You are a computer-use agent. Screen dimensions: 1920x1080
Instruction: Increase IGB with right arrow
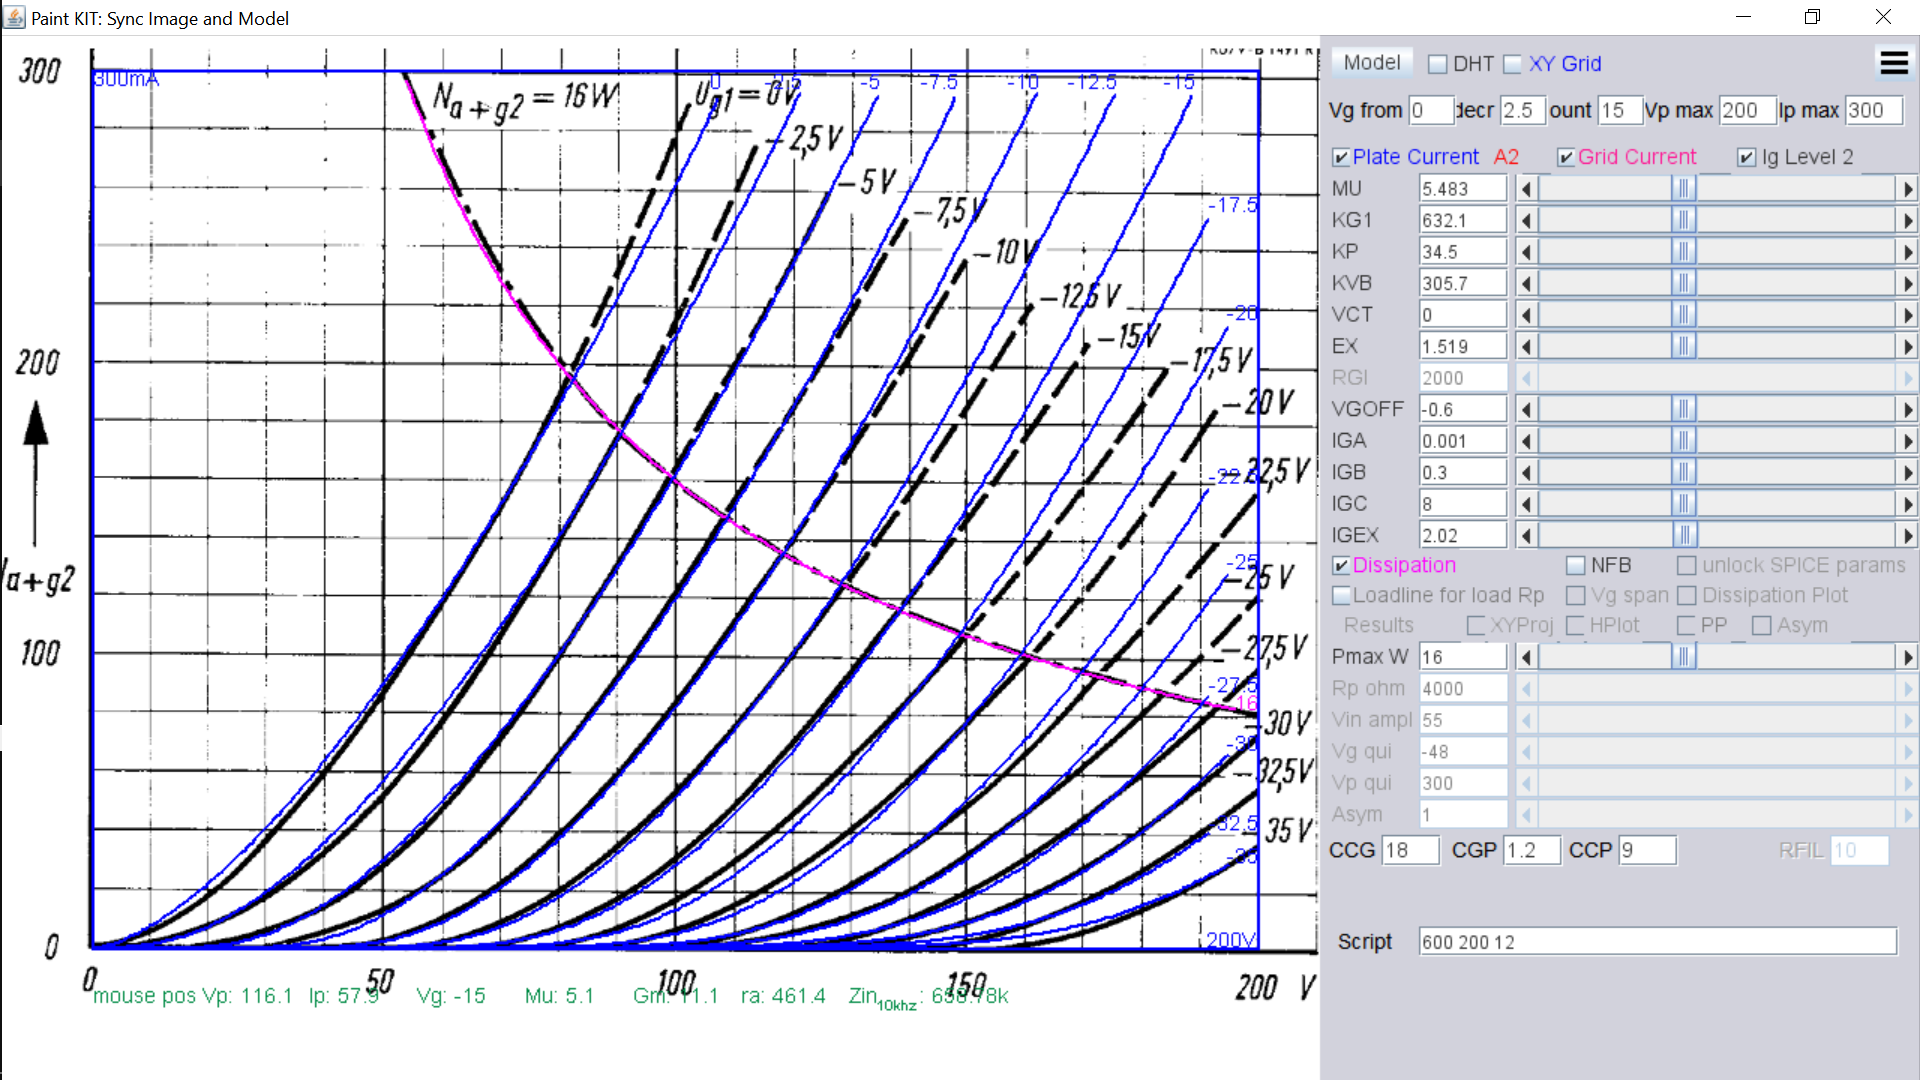[1907, 472]
